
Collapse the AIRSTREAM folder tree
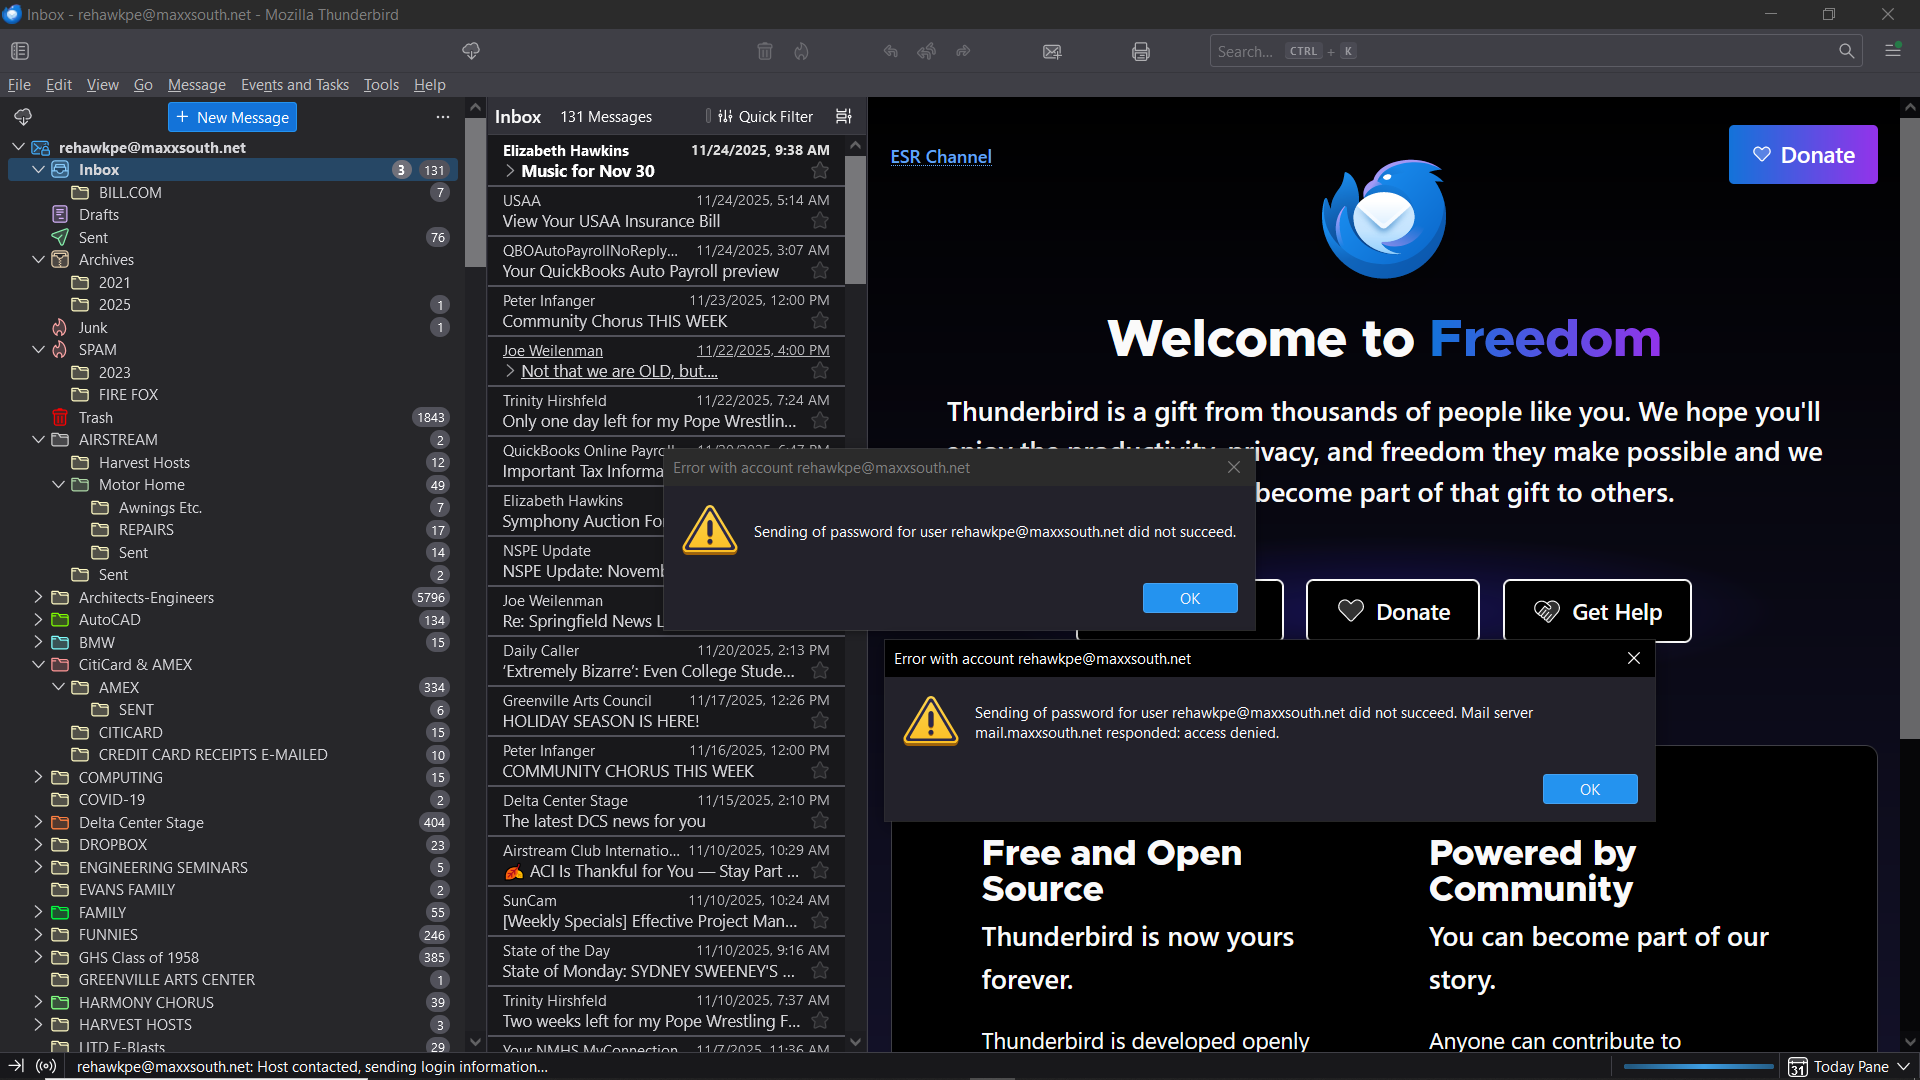38,440
